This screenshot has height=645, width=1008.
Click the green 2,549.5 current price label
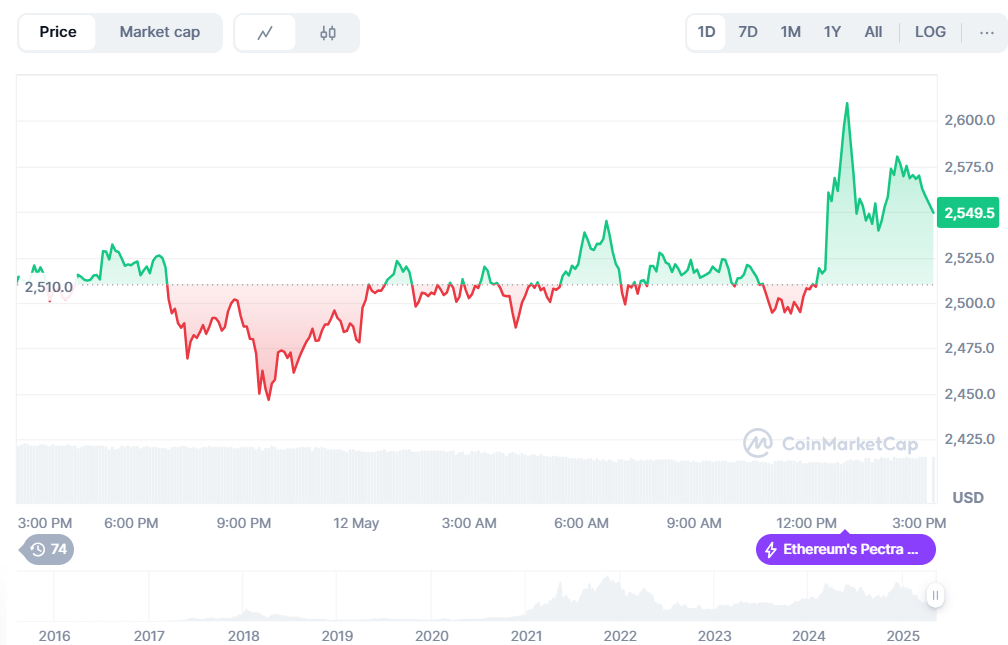[969, 212]
